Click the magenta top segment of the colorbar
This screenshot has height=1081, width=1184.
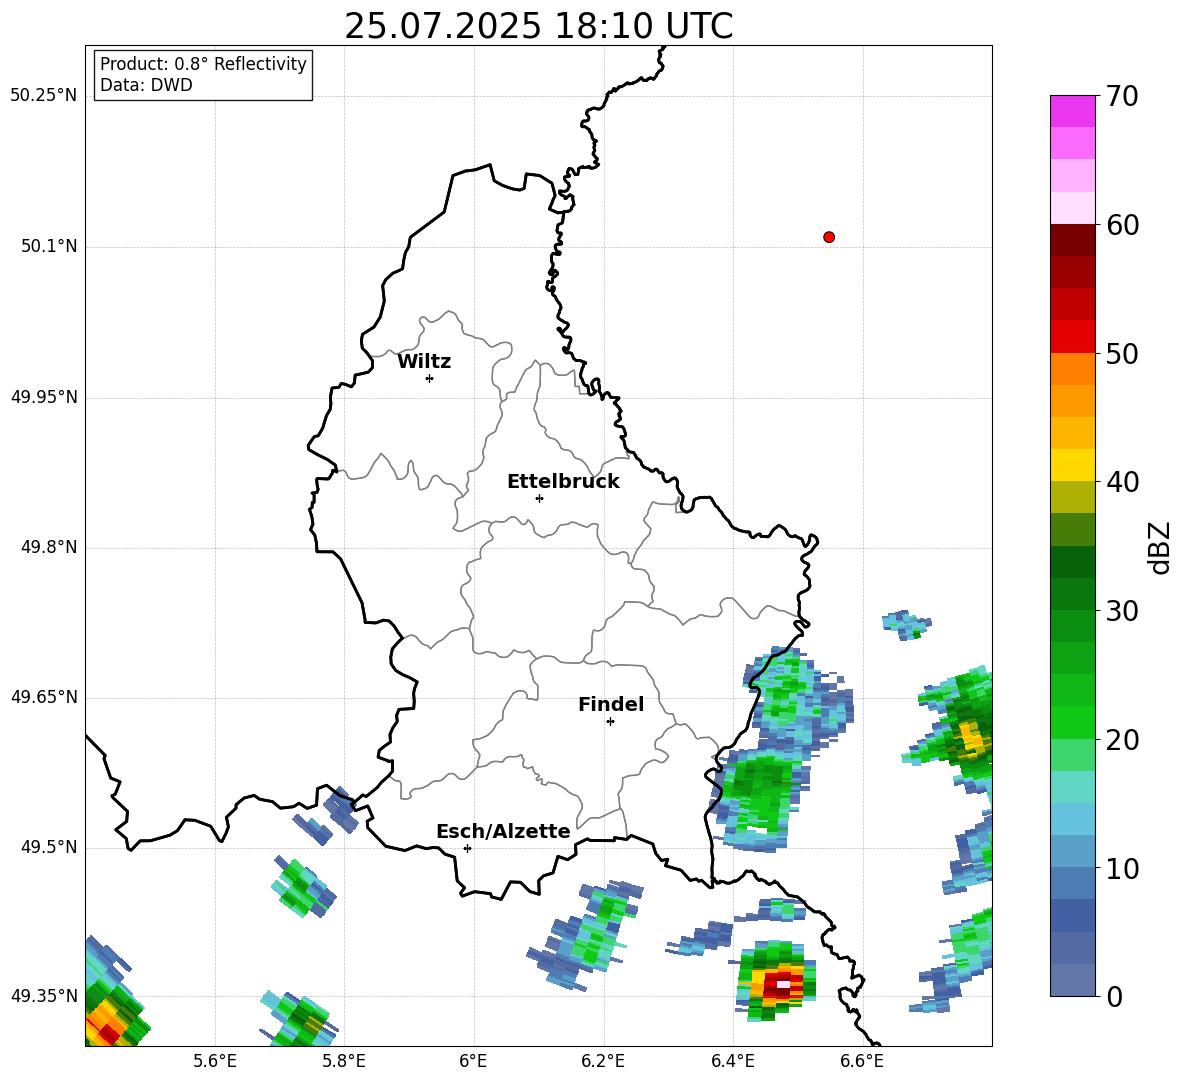(x=1072, y=111)
